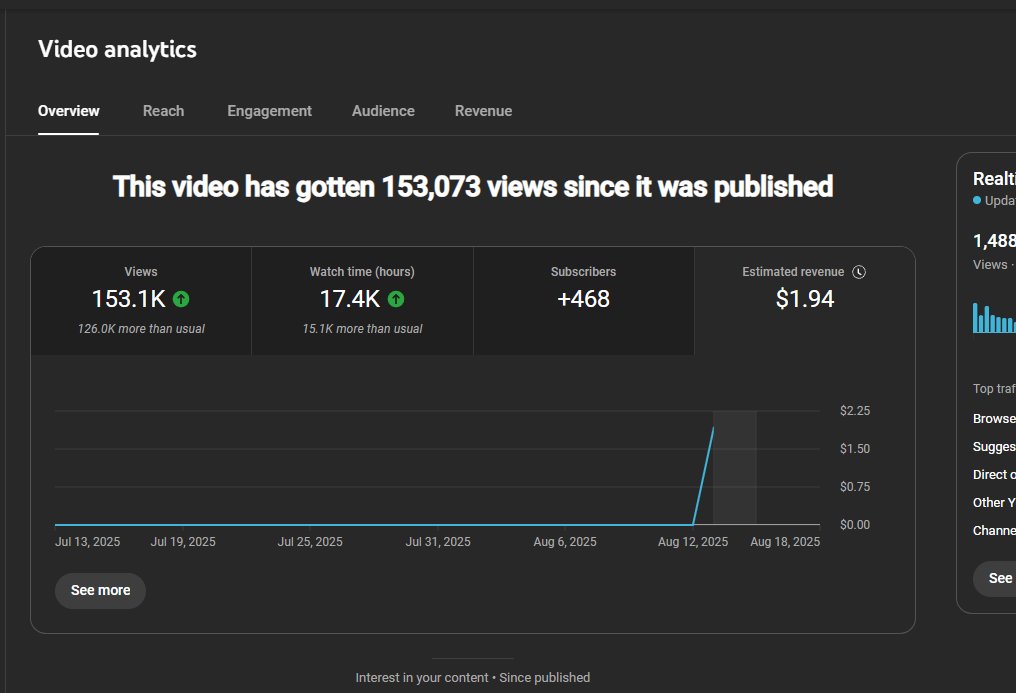This screenshot has height=693, width=1016.
Task: Switch to the Overview tab
Action: click(69, 111)
